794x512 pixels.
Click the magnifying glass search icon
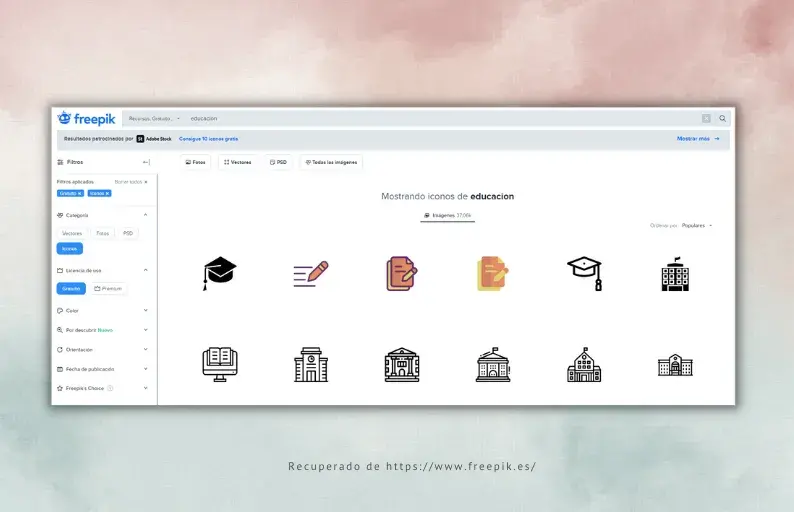coord(723,119)
